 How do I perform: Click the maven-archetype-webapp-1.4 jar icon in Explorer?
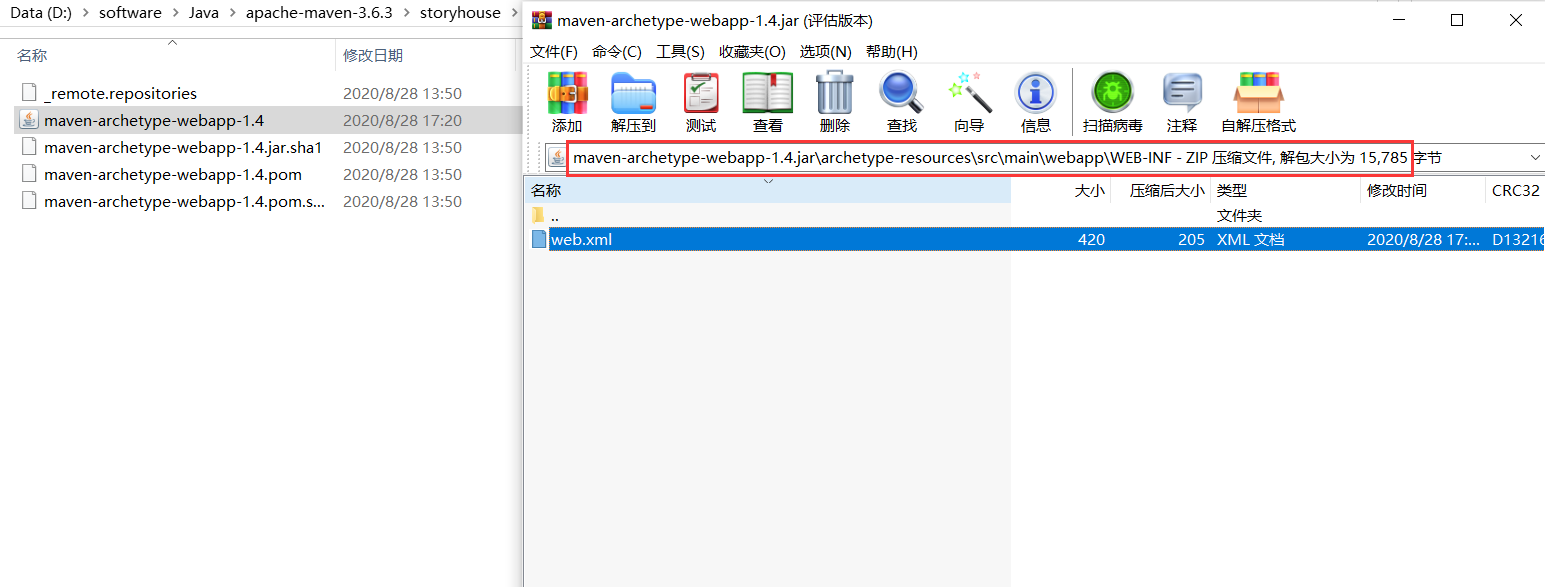click(x=29, y=120)
